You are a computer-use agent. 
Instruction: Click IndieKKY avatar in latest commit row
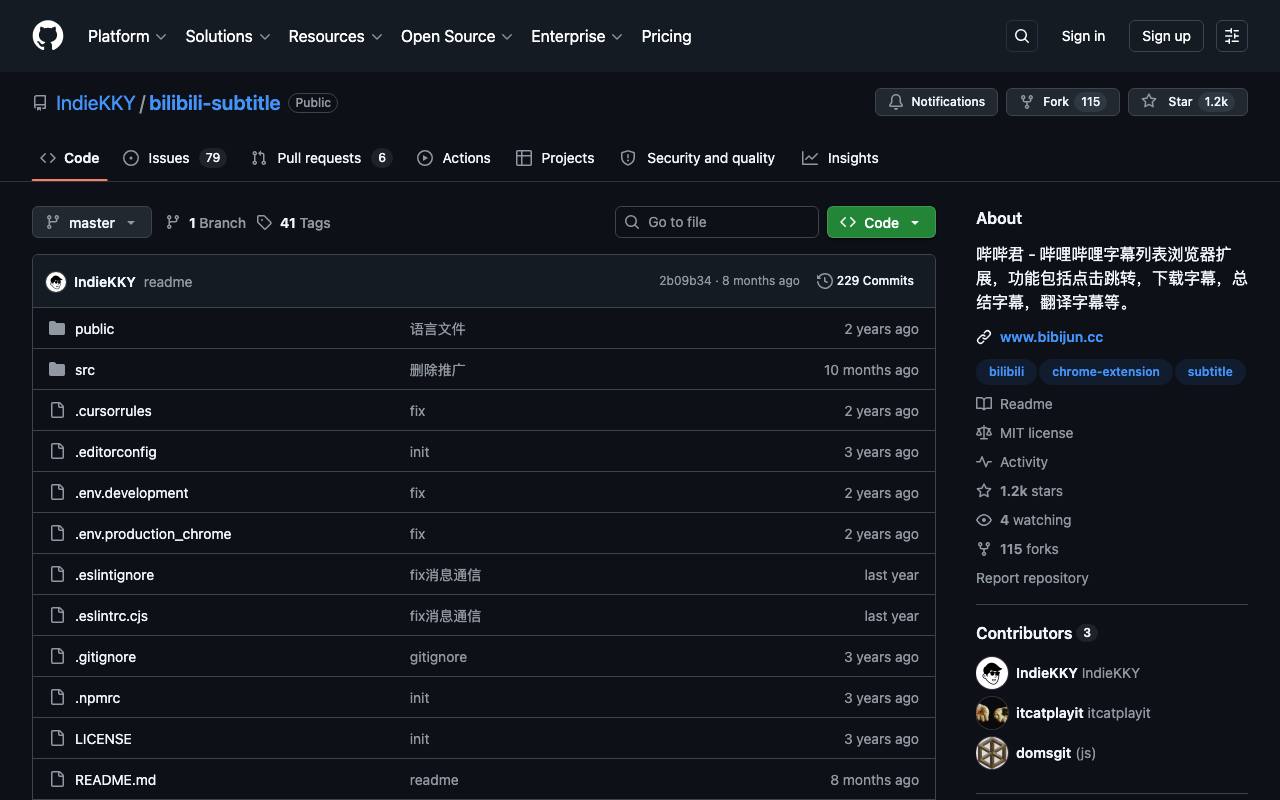pyautogui.click(x=56, y=282)
